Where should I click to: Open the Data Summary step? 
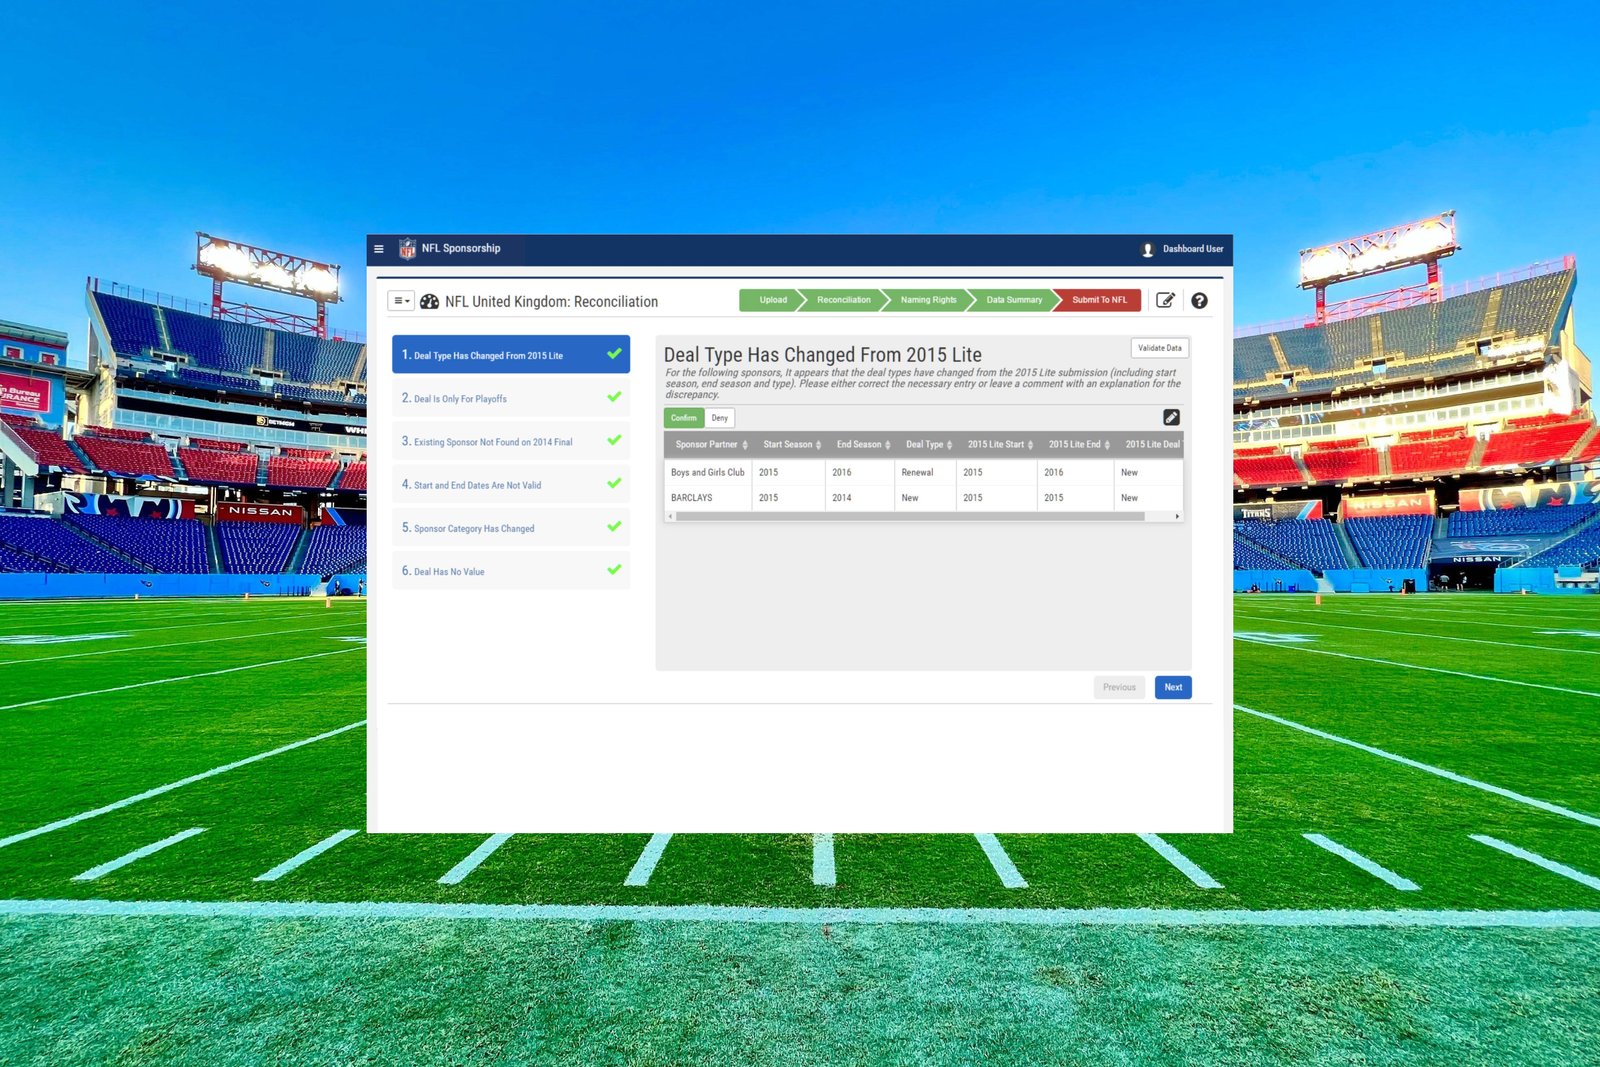(1013, 300)
